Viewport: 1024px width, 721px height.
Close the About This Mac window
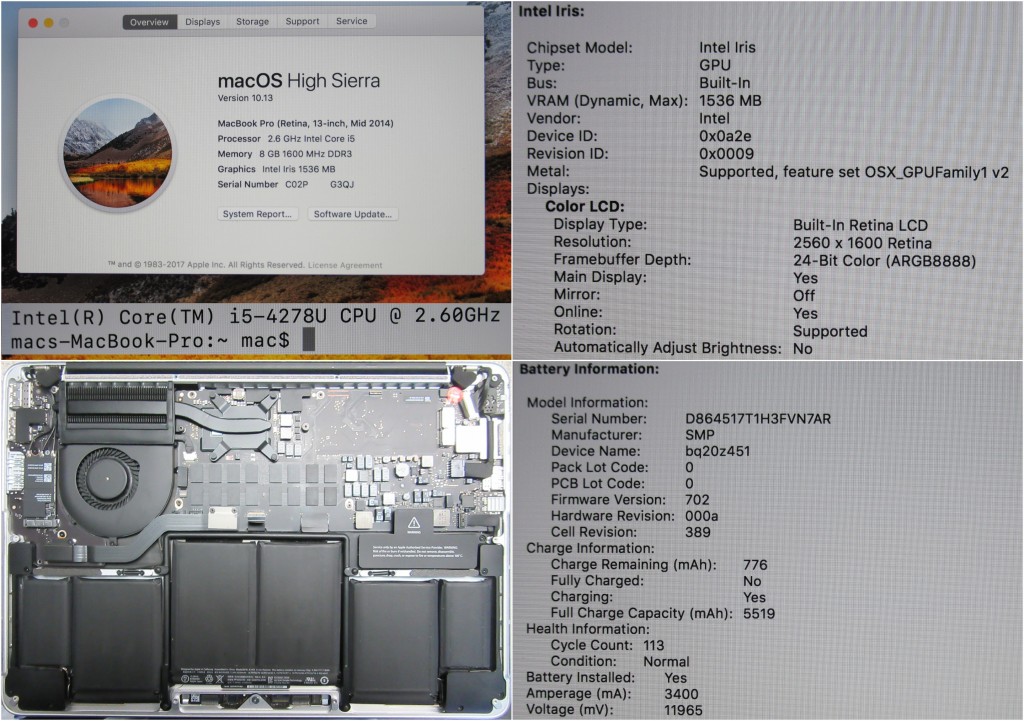(32, 22)
